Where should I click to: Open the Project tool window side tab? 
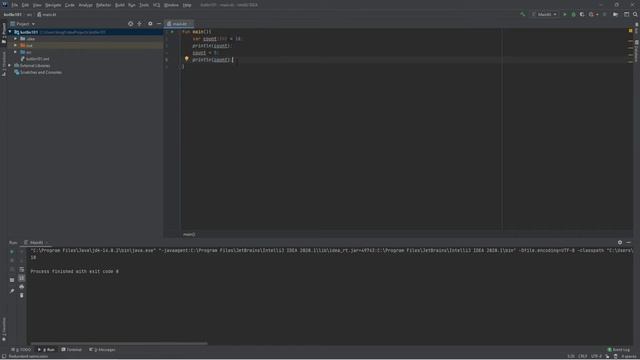[4, 34]
